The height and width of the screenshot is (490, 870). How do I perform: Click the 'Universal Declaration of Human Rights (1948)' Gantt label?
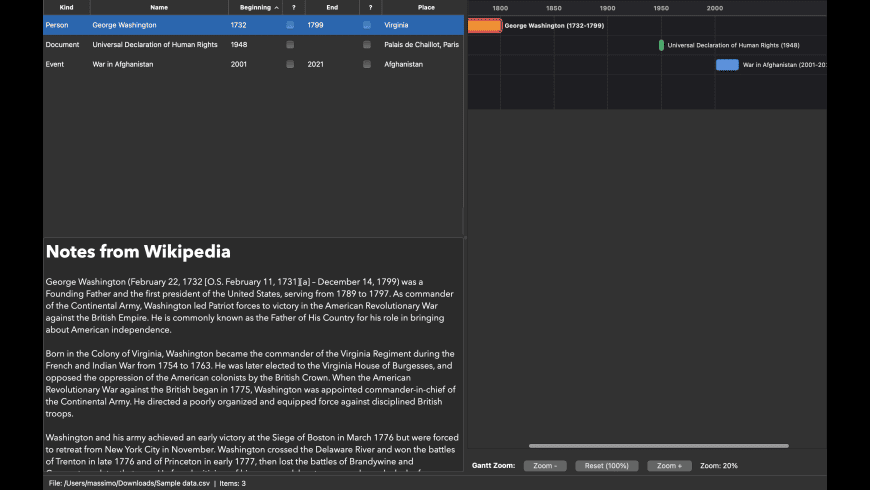click(x=734, y=46)
